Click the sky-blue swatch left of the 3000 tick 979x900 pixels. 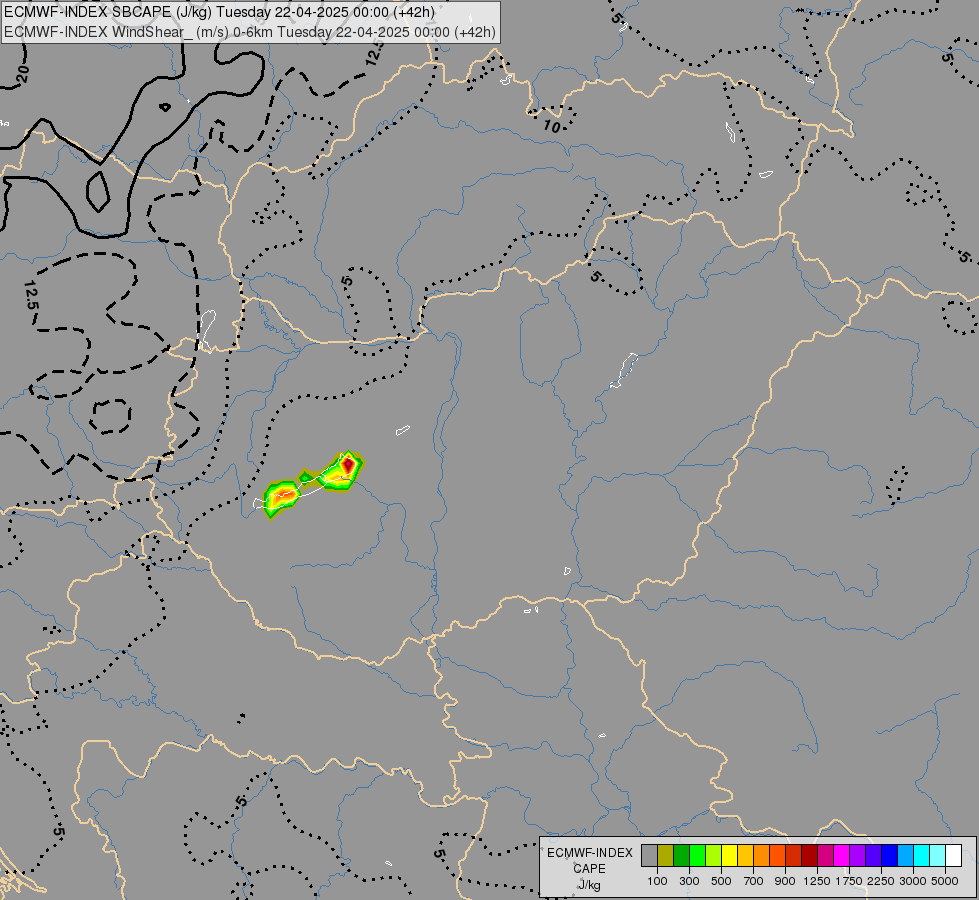(905, 855)
